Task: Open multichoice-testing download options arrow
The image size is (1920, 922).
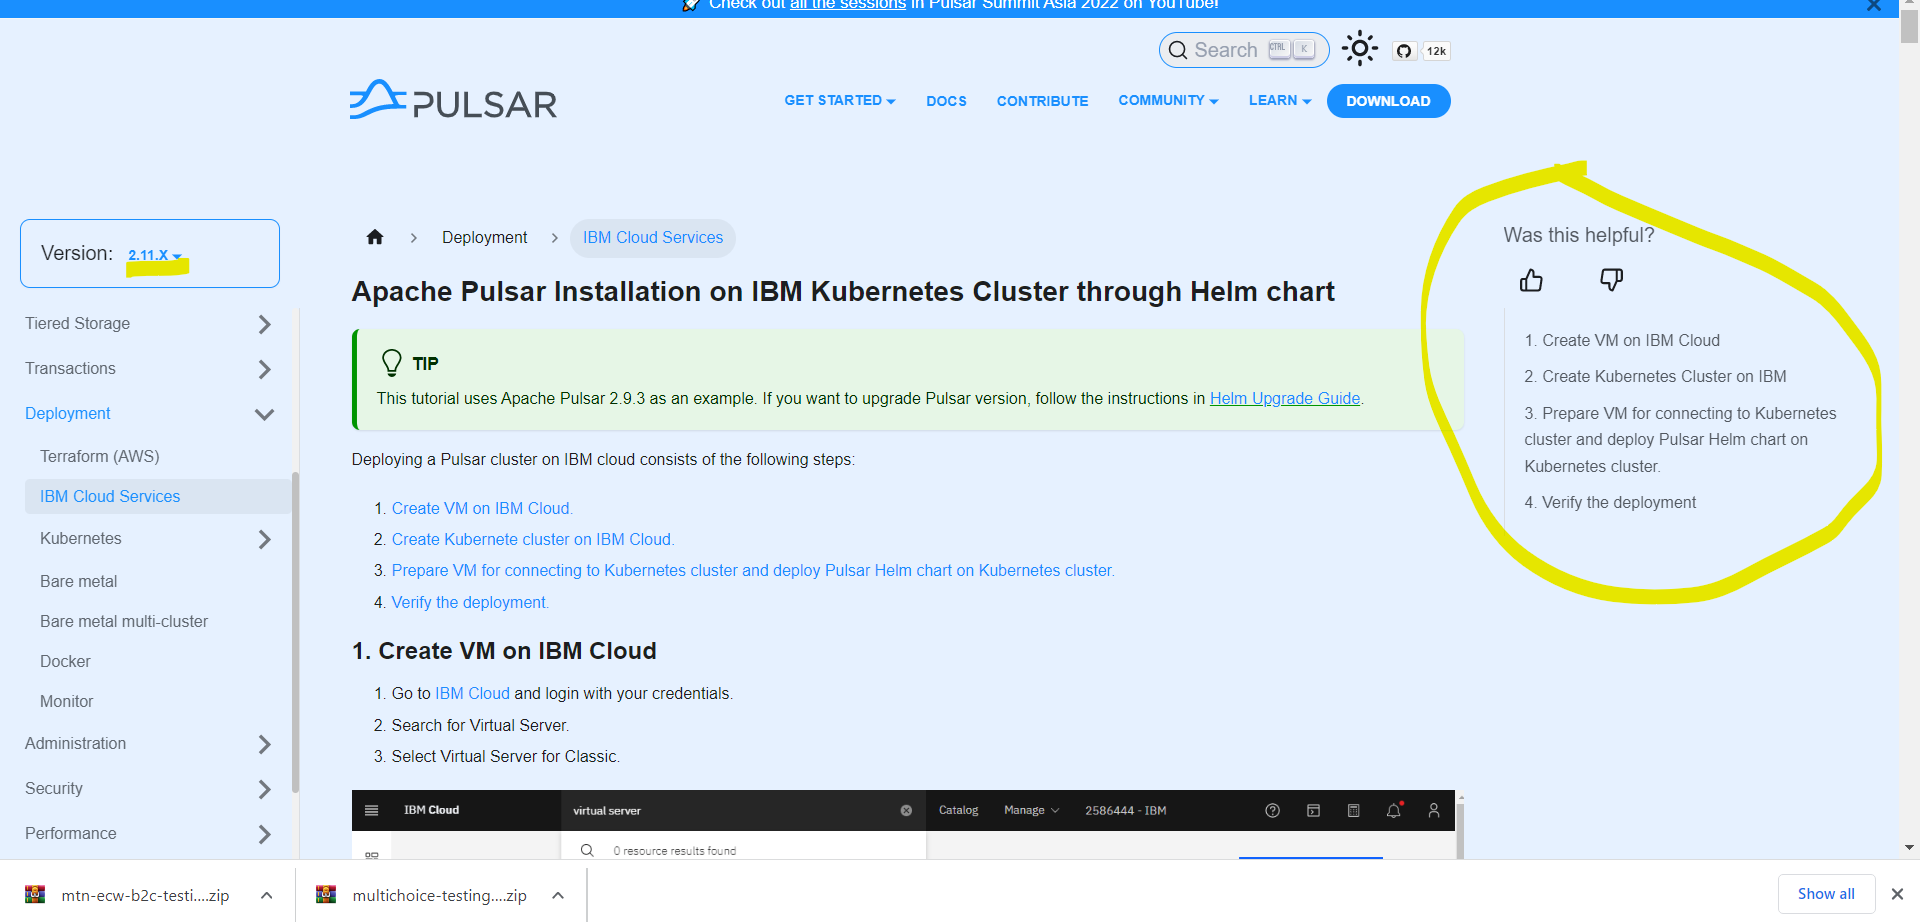Action: 558,895
